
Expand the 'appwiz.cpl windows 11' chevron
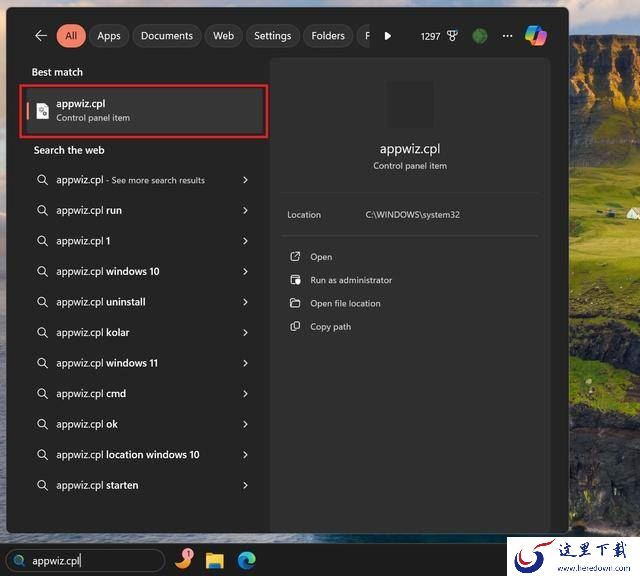pos(245,363)
